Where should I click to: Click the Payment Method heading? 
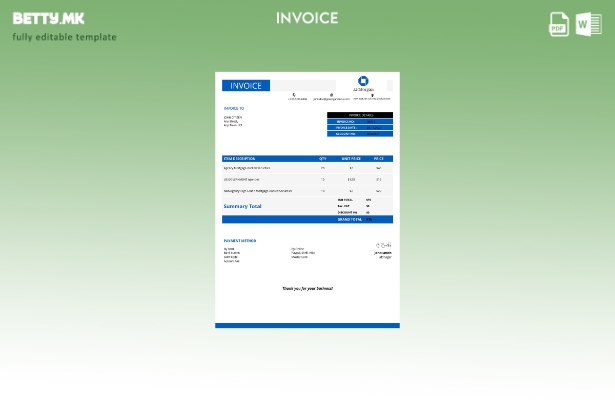[x=240, y=241]
